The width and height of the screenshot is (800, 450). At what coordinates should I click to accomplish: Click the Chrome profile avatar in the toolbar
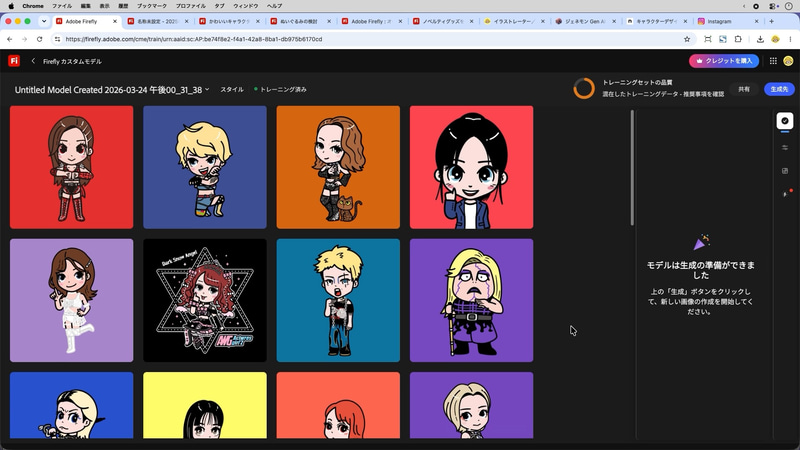pos(775,39)
